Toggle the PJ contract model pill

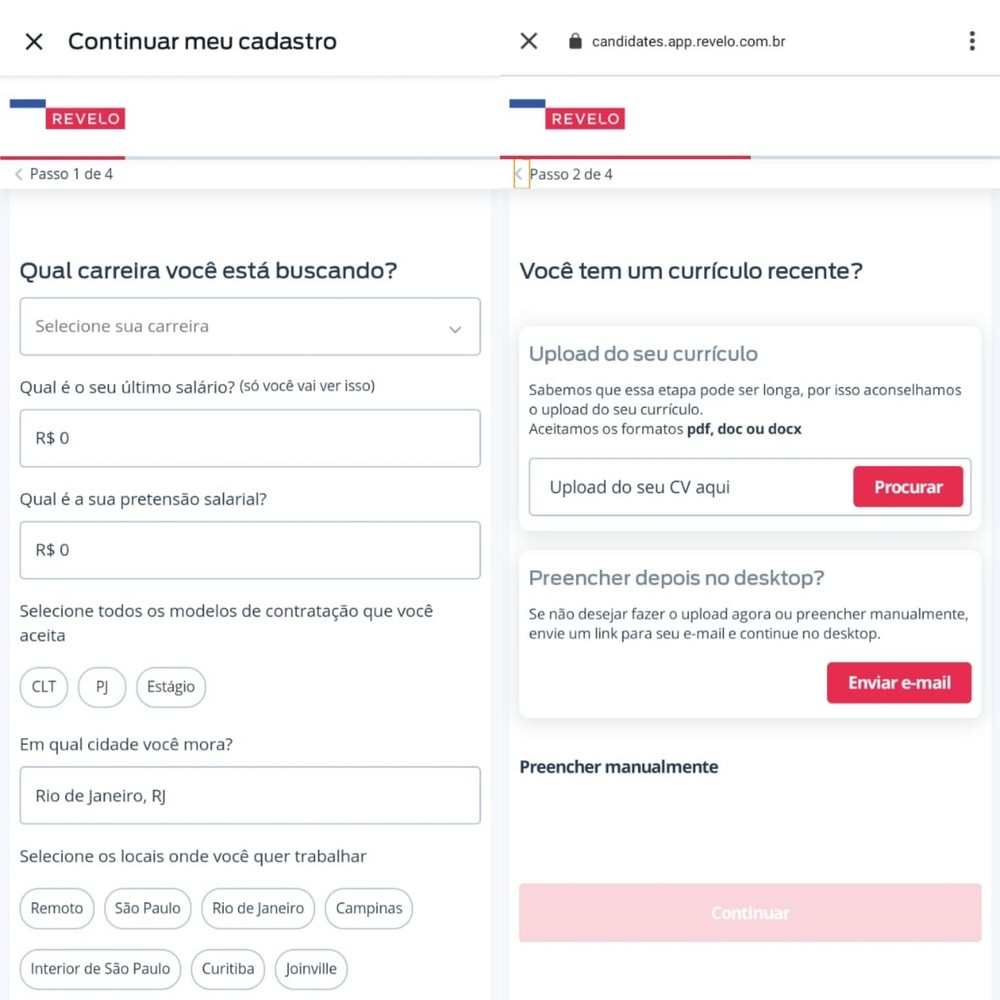pyautogui.click(x=101, y=687)
